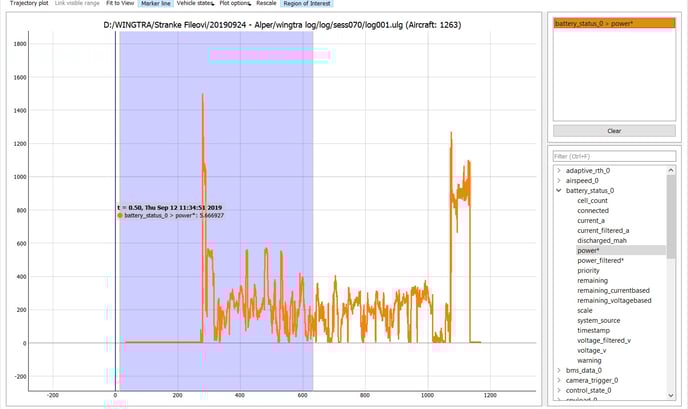
Task: Open the Vehicle states dropdown
Action: click(194, 4)
